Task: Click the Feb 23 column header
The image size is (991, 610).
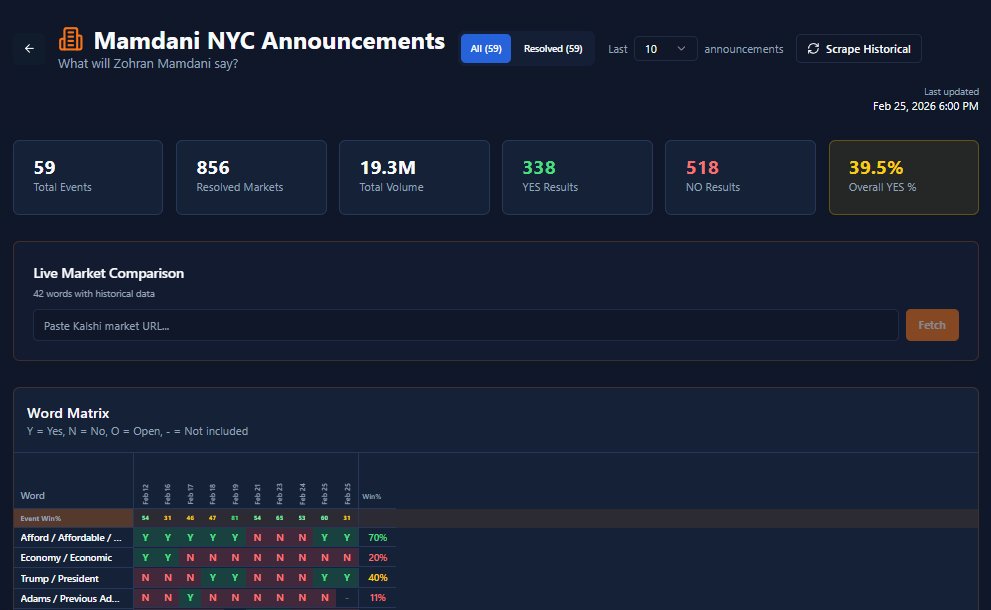Action: (x=280, y=494)
